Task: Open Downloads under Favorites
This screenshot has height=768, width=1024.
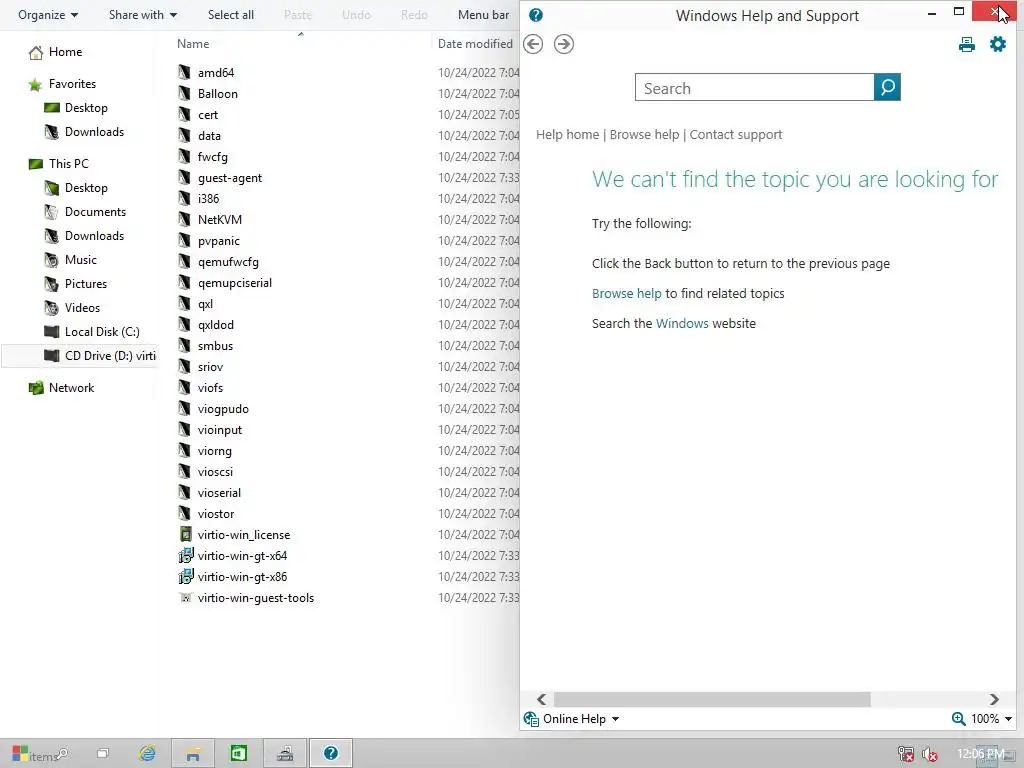Action: coord(94,132)
